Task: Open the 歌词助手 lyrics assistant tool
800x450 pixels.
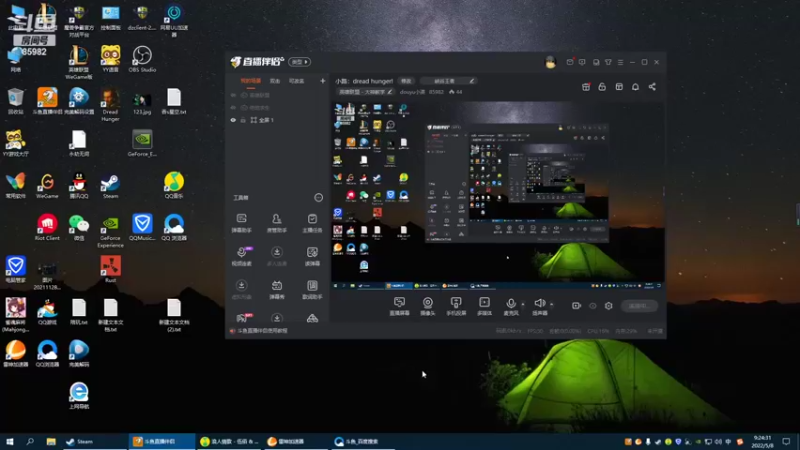Action: [312, 289]
